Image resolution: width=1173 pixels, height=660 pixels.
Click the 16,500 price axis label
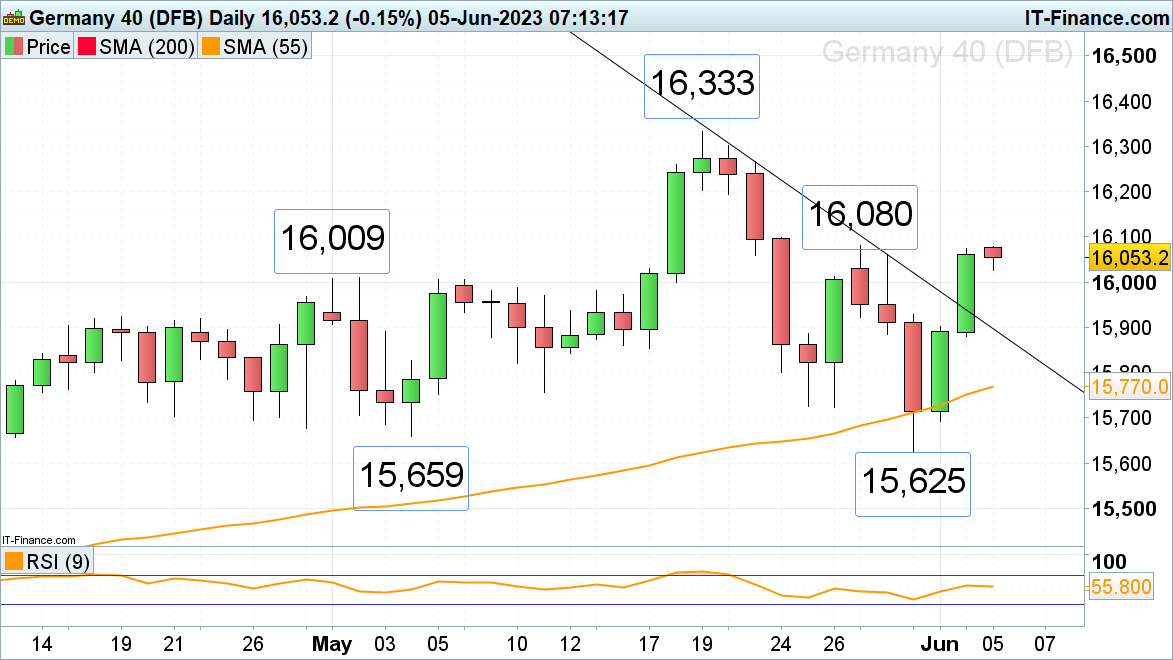coord(1124,56)
